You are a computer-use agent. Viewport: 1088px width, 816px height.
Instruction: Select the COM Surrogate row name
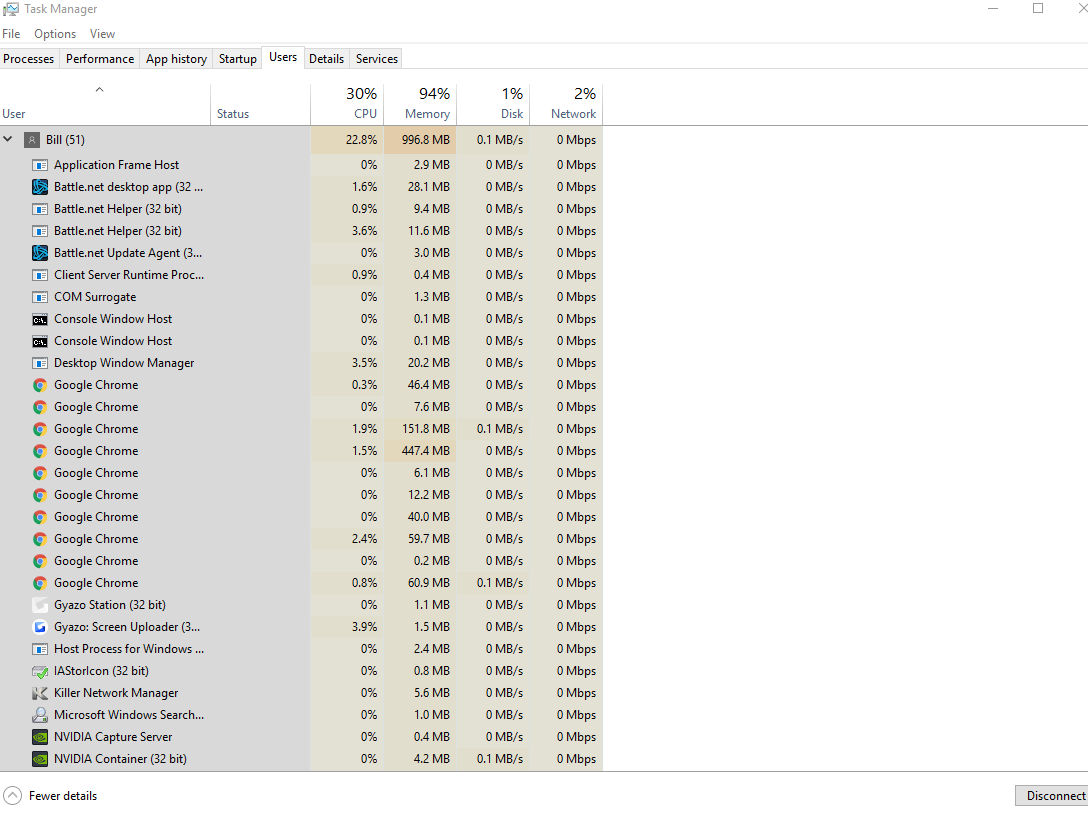(95, 297)
